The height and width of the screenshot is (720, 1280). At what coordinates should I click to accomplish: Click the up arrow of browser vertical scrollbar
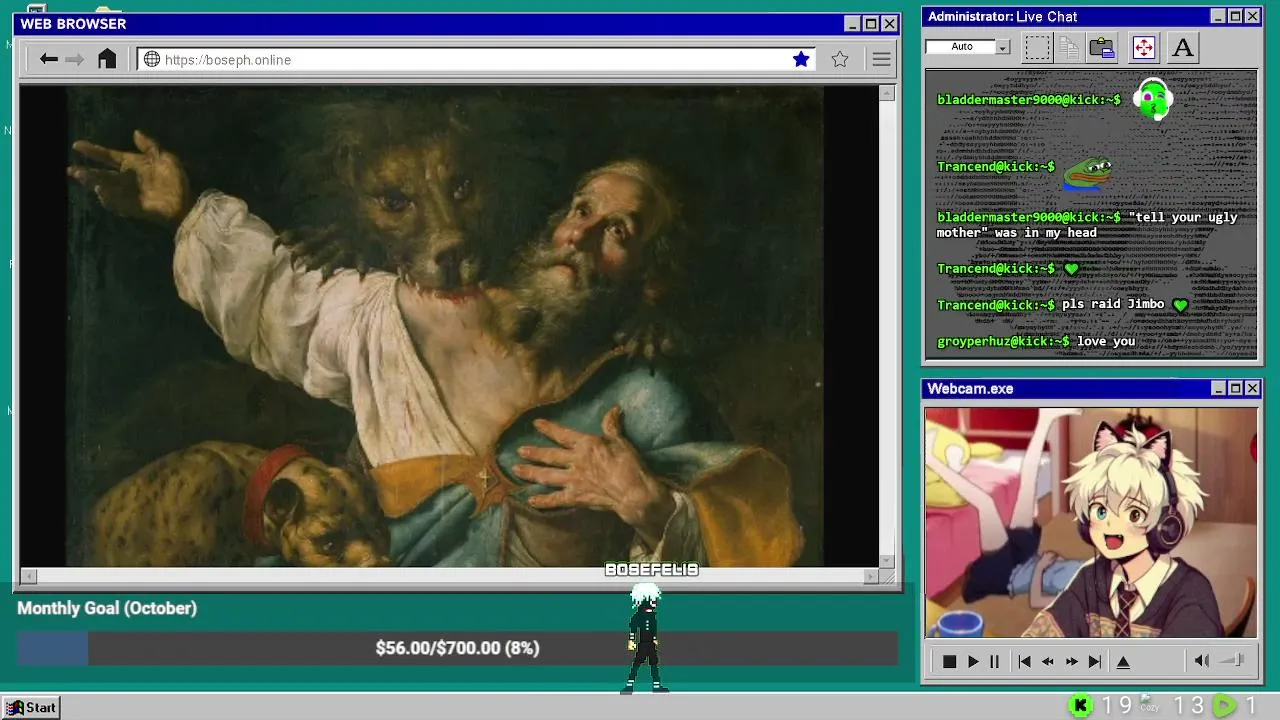(x=886, y=93)
